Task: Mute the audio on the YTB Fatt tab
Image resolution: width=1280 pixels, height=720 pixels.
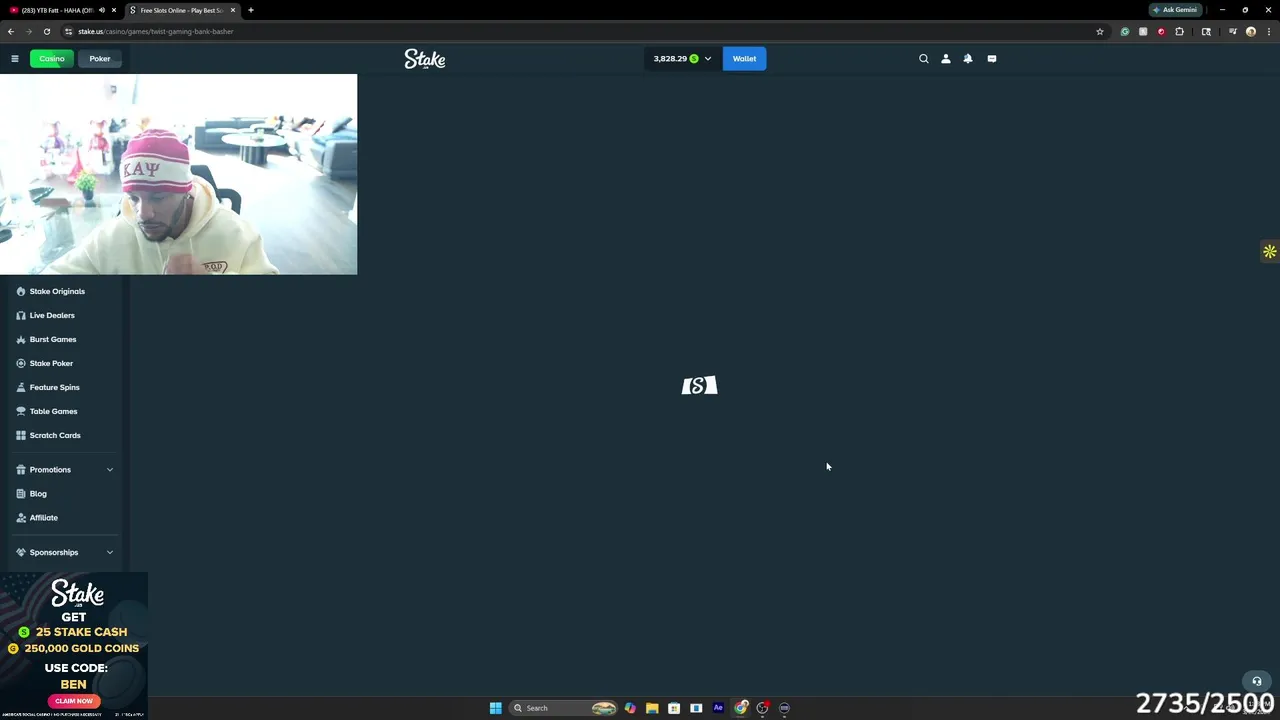Action: pos(101,10)
